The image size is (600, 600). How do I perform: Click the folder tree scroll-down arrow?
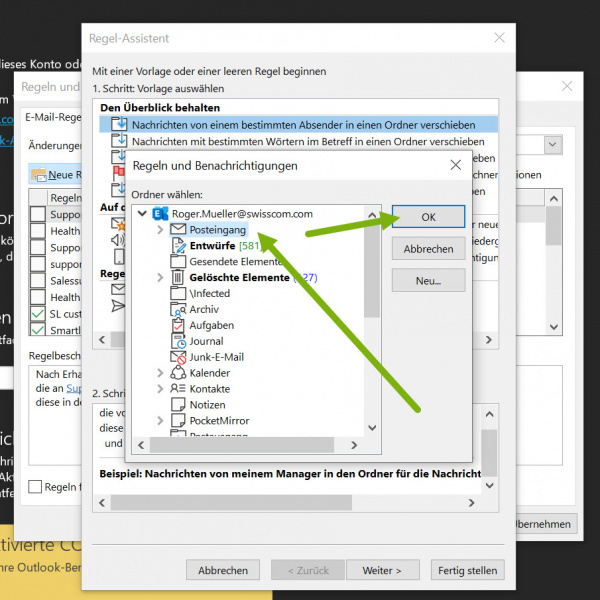pyautogui.click(x=372, y=427)
